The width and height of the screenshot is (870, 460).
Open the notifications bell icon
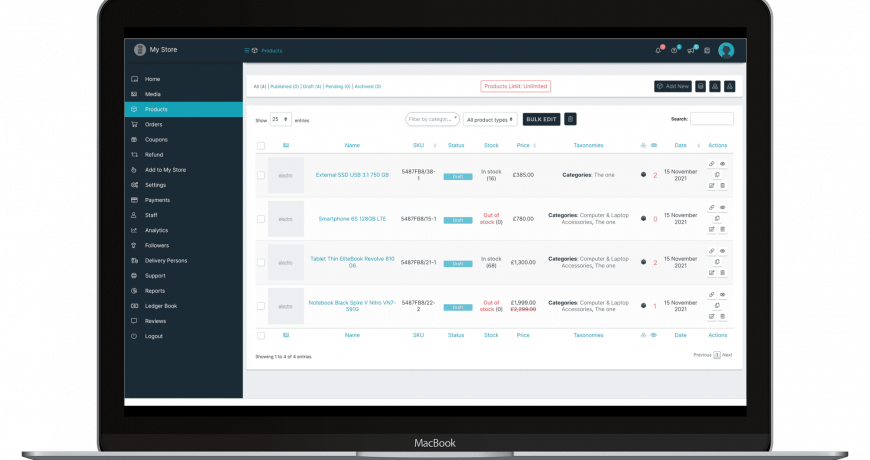pos(658,50)
